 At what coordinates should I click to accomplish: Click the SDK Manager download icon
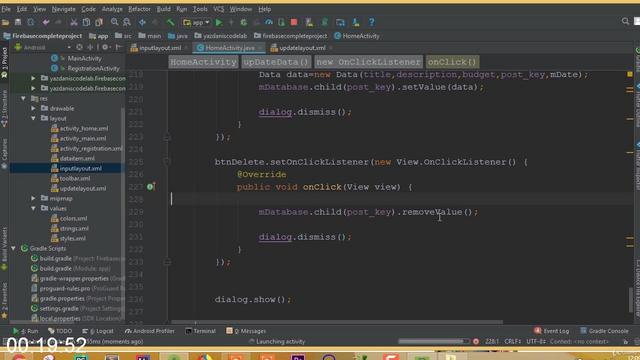(356, 22)
